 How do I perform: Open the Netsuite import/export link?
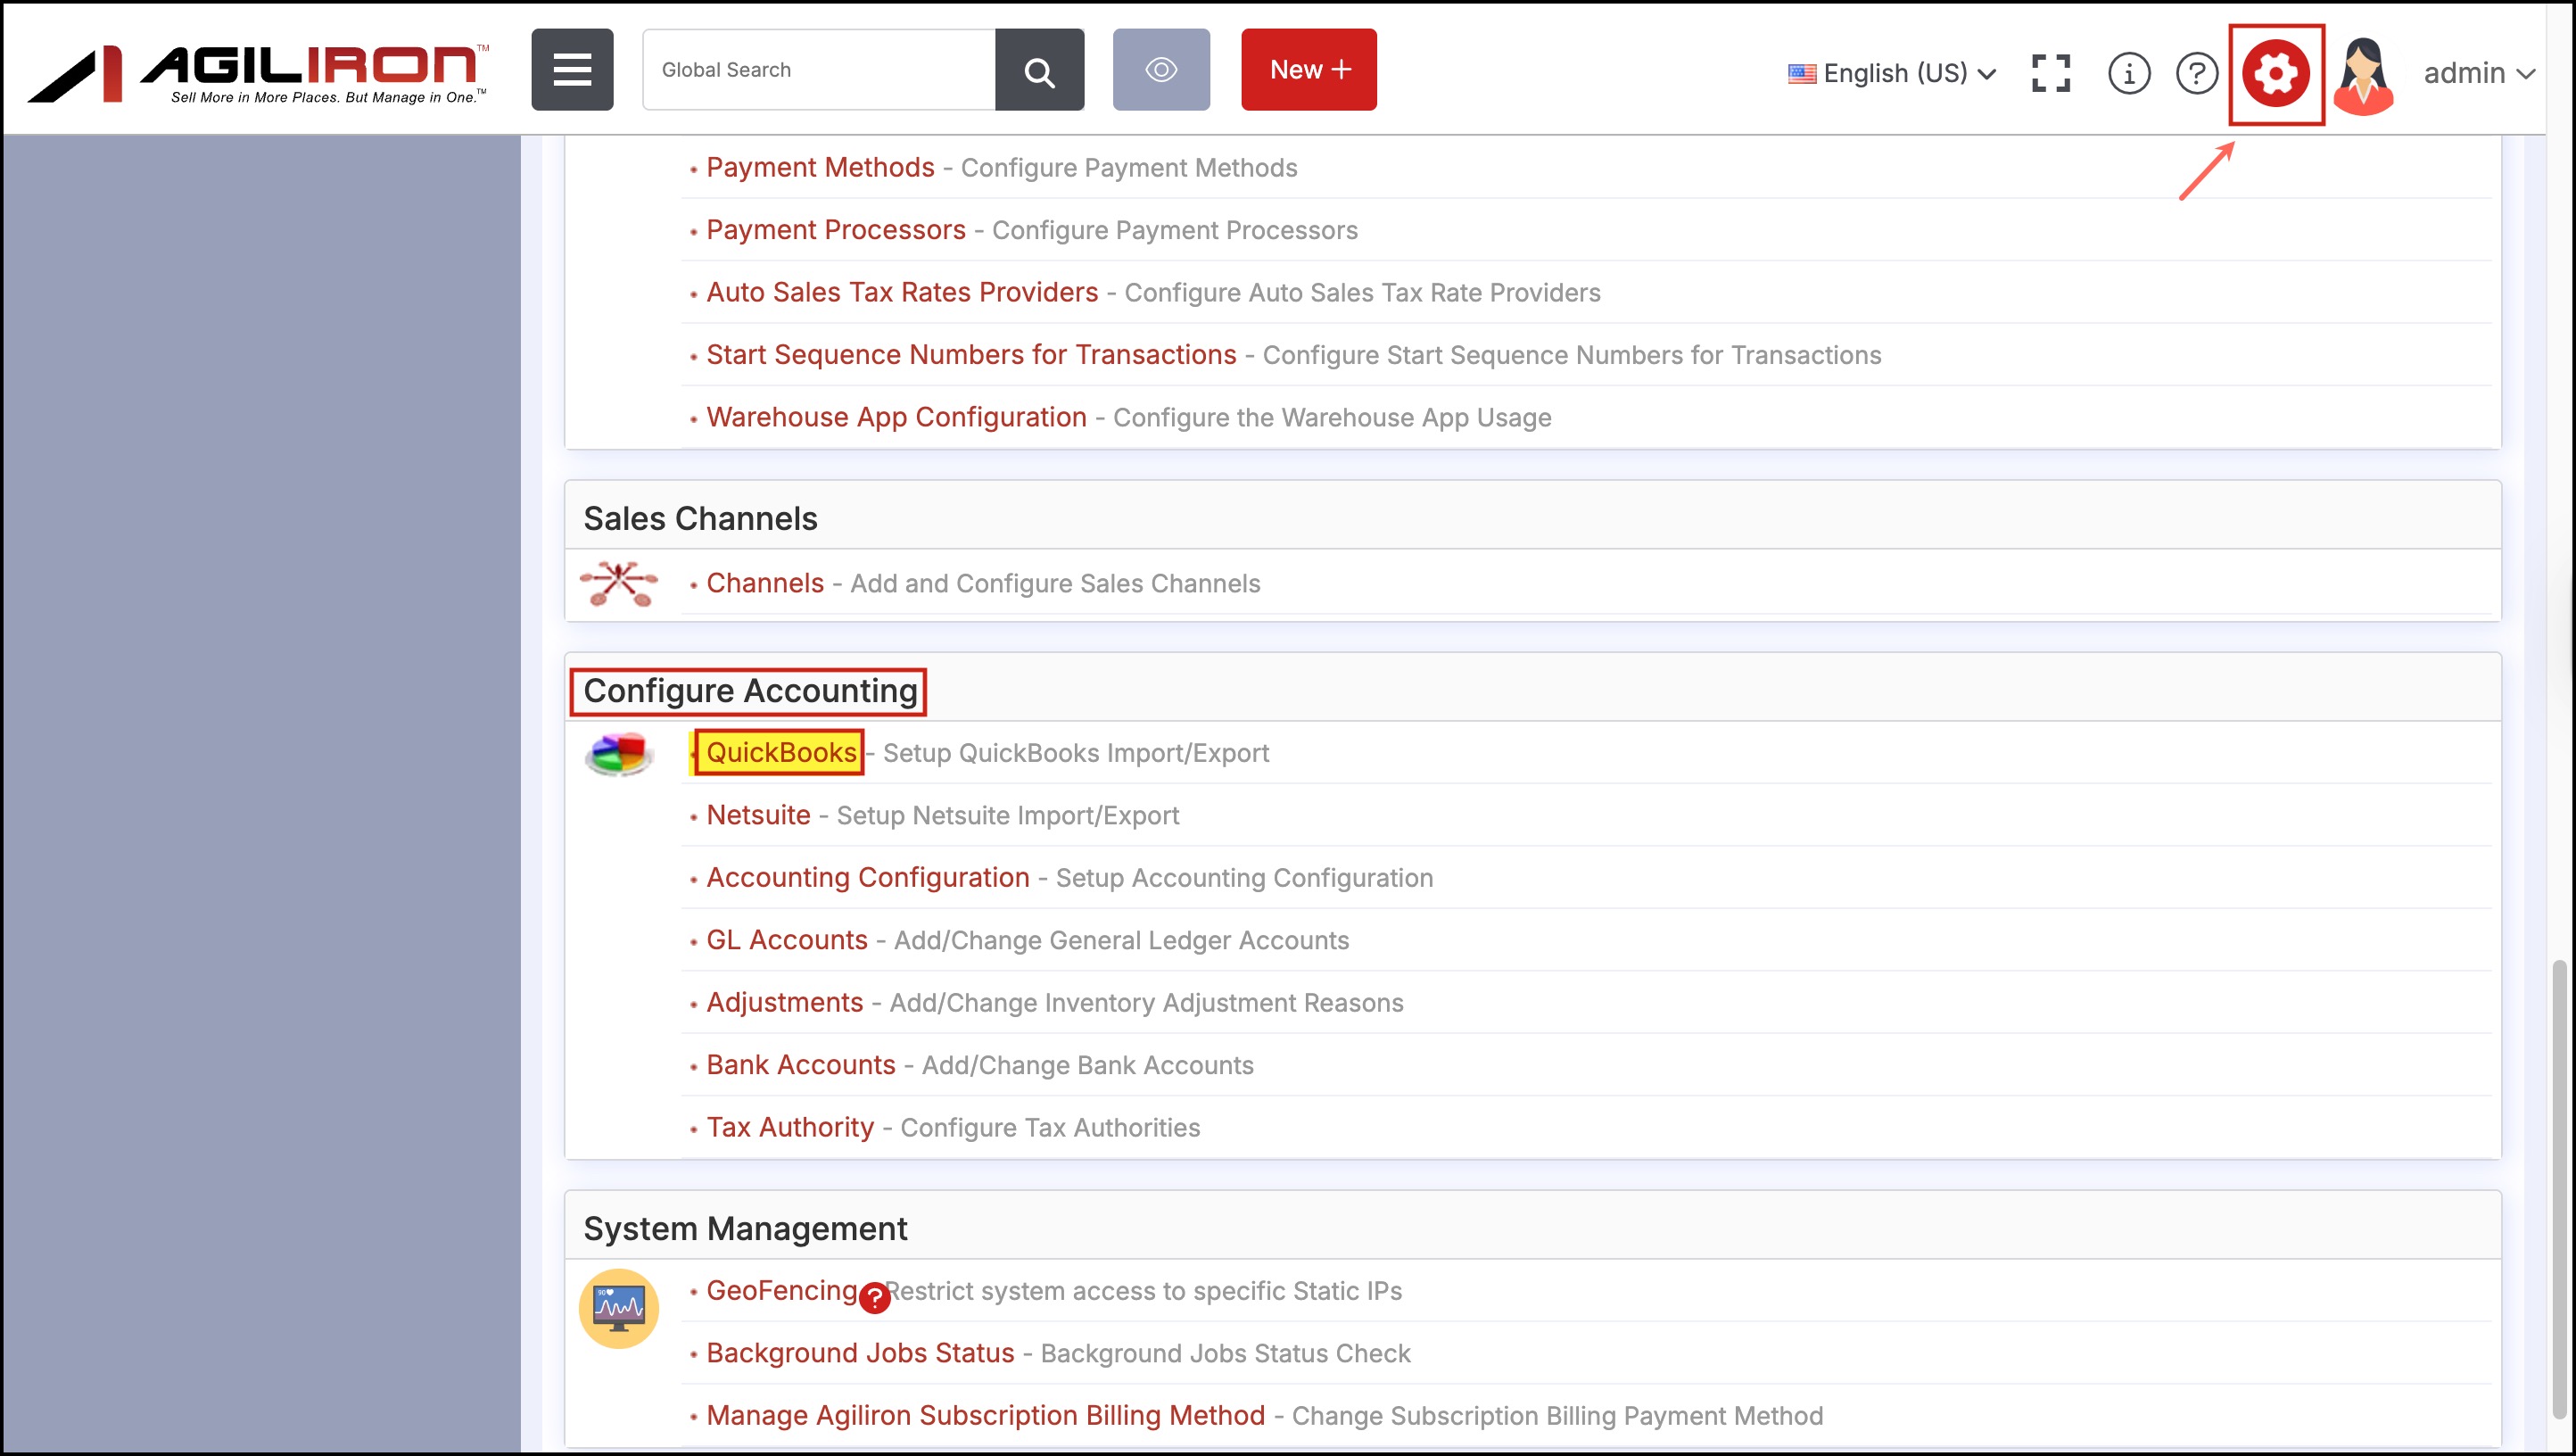(758, 815)
